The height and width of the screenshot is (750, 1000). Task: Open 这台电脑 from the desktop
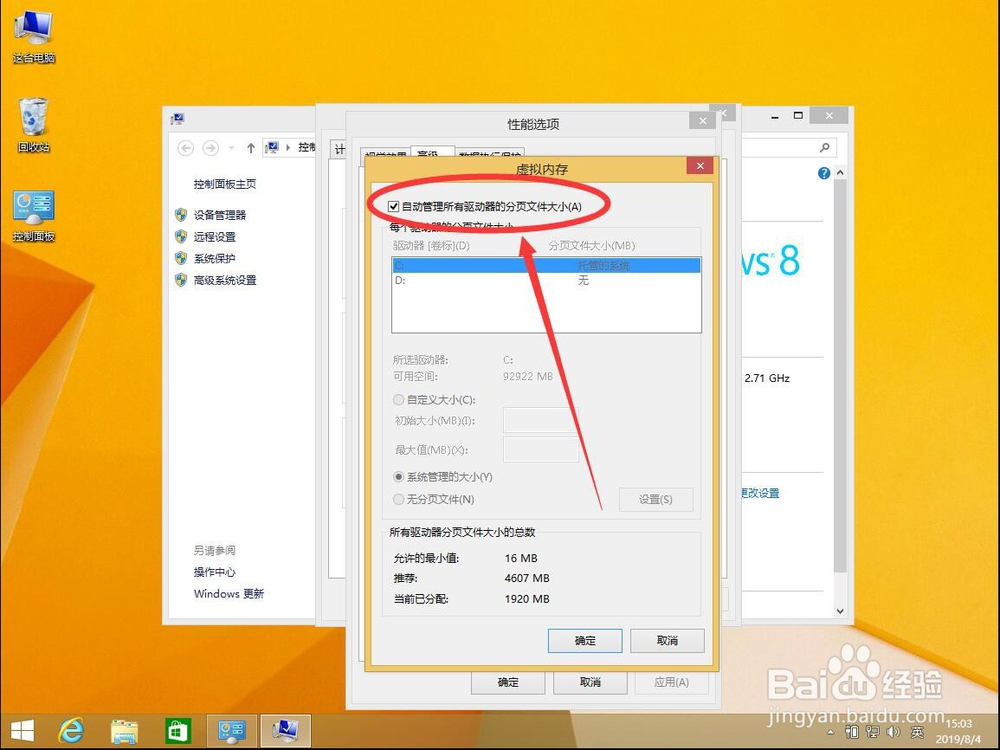[33, 28]
